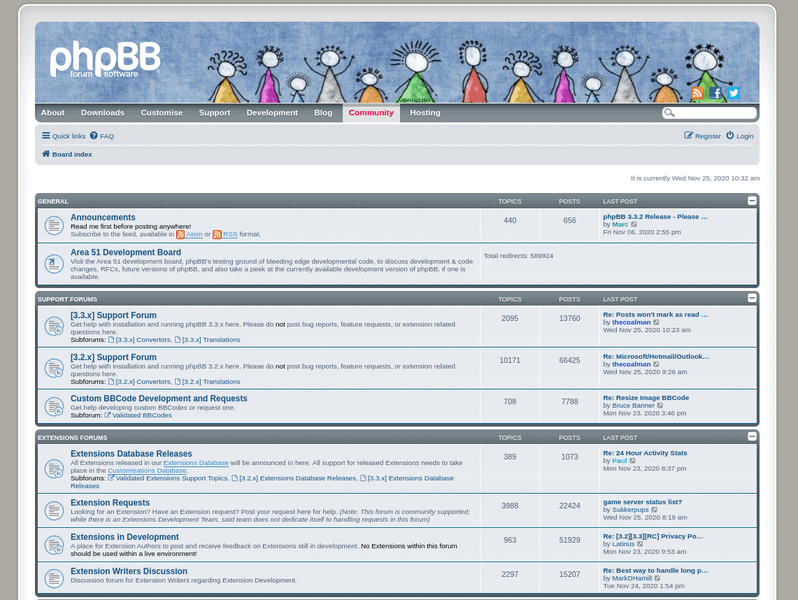Click the Login link

click(x=740, y=136)
